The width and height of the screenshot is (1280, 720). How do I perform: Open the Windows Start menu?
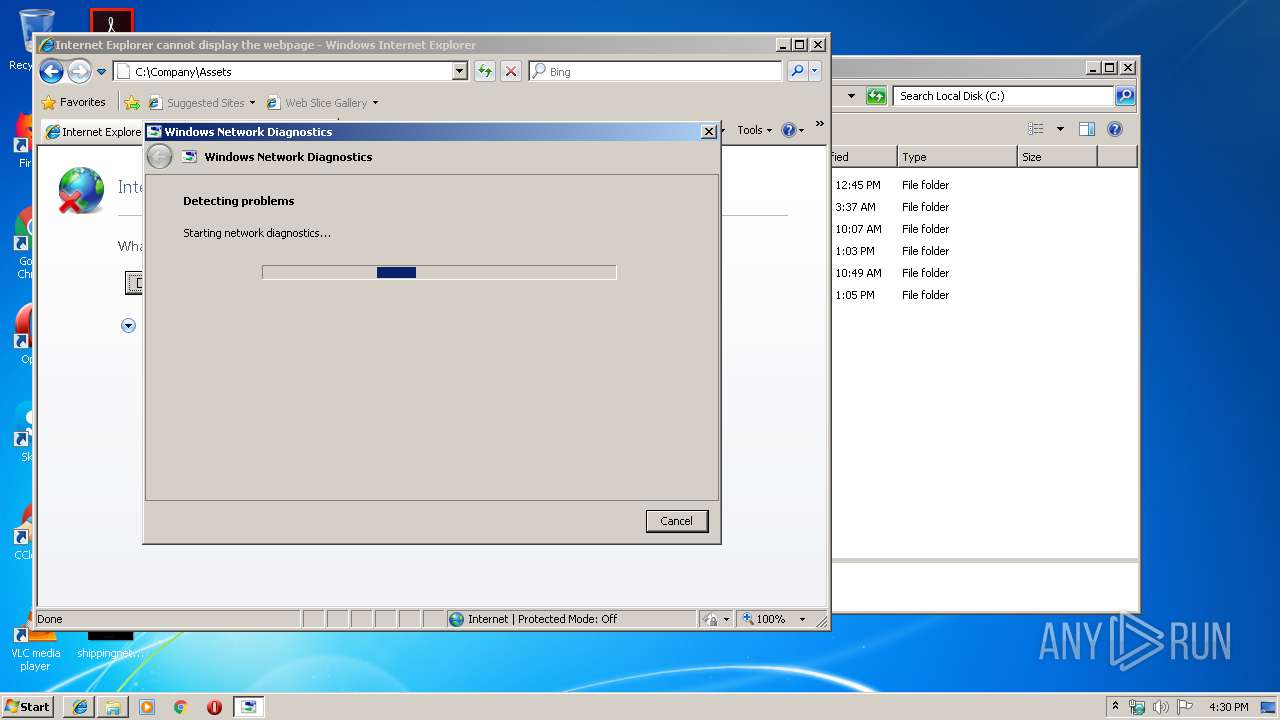coord(27,706)
